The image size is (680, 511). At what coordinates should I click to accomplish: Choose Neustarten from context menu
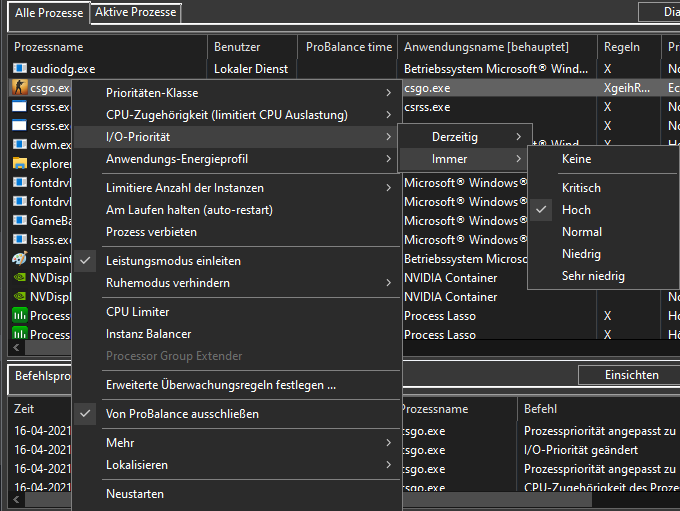pyautogui.click(x=135, y=494)
